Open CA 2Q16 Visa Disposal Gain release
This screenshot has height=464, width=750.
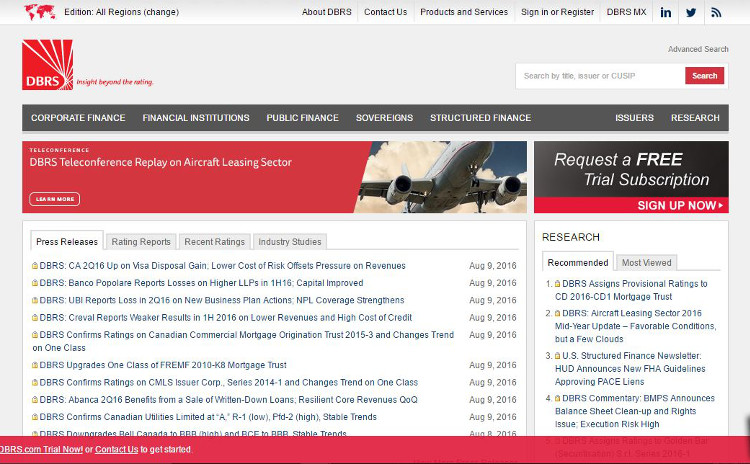tap(222, 265)
